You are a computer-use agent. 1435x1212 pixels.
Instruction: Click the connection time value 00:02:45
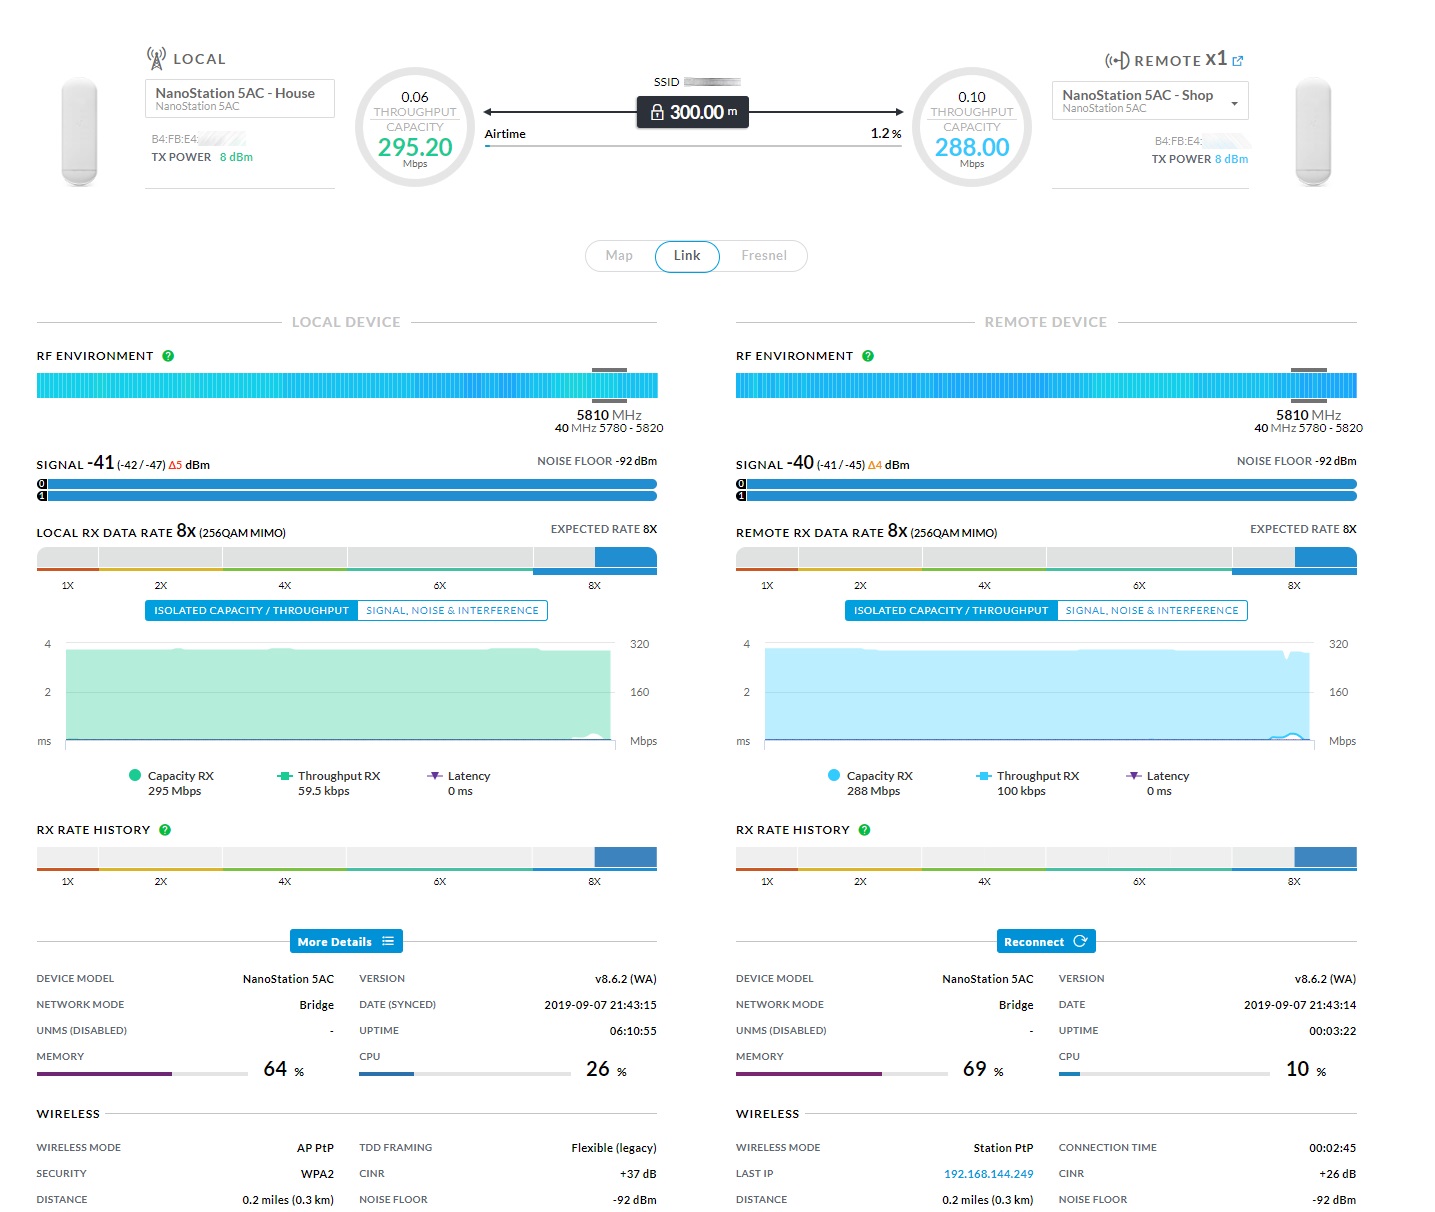(x=1333, y=1148)
